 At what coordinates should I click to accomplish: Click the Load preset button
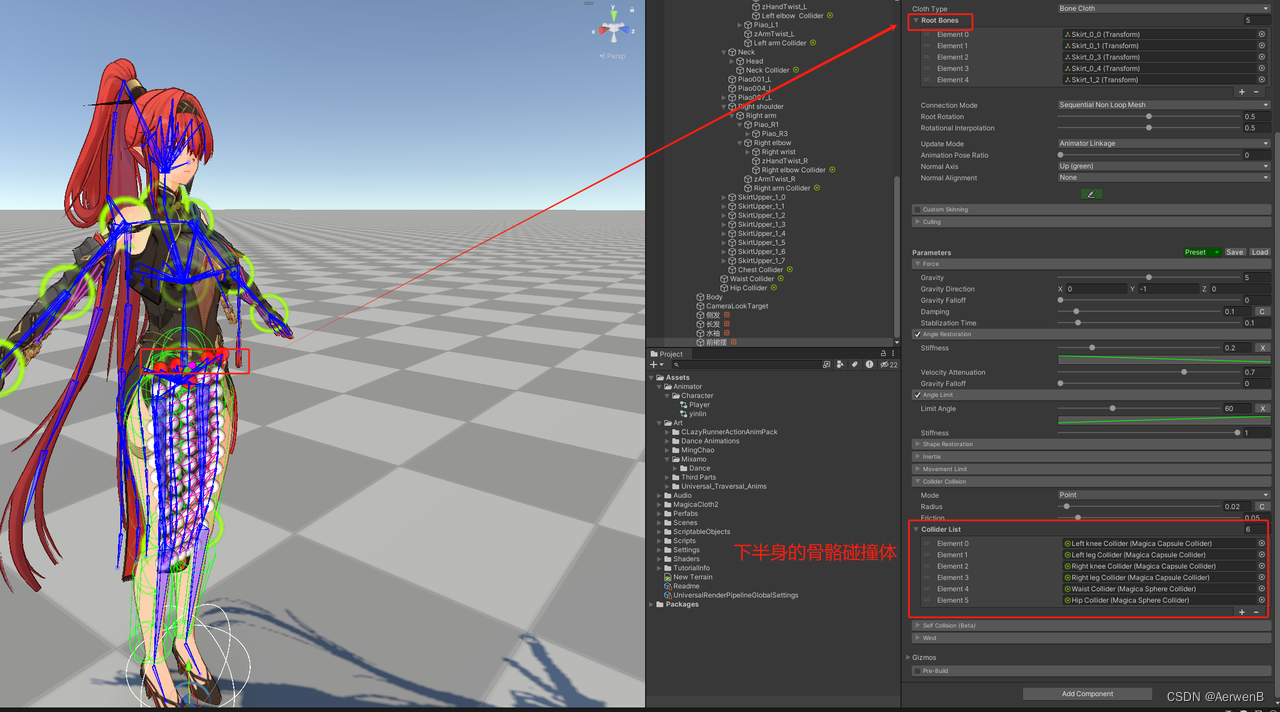coord(1260,252)
